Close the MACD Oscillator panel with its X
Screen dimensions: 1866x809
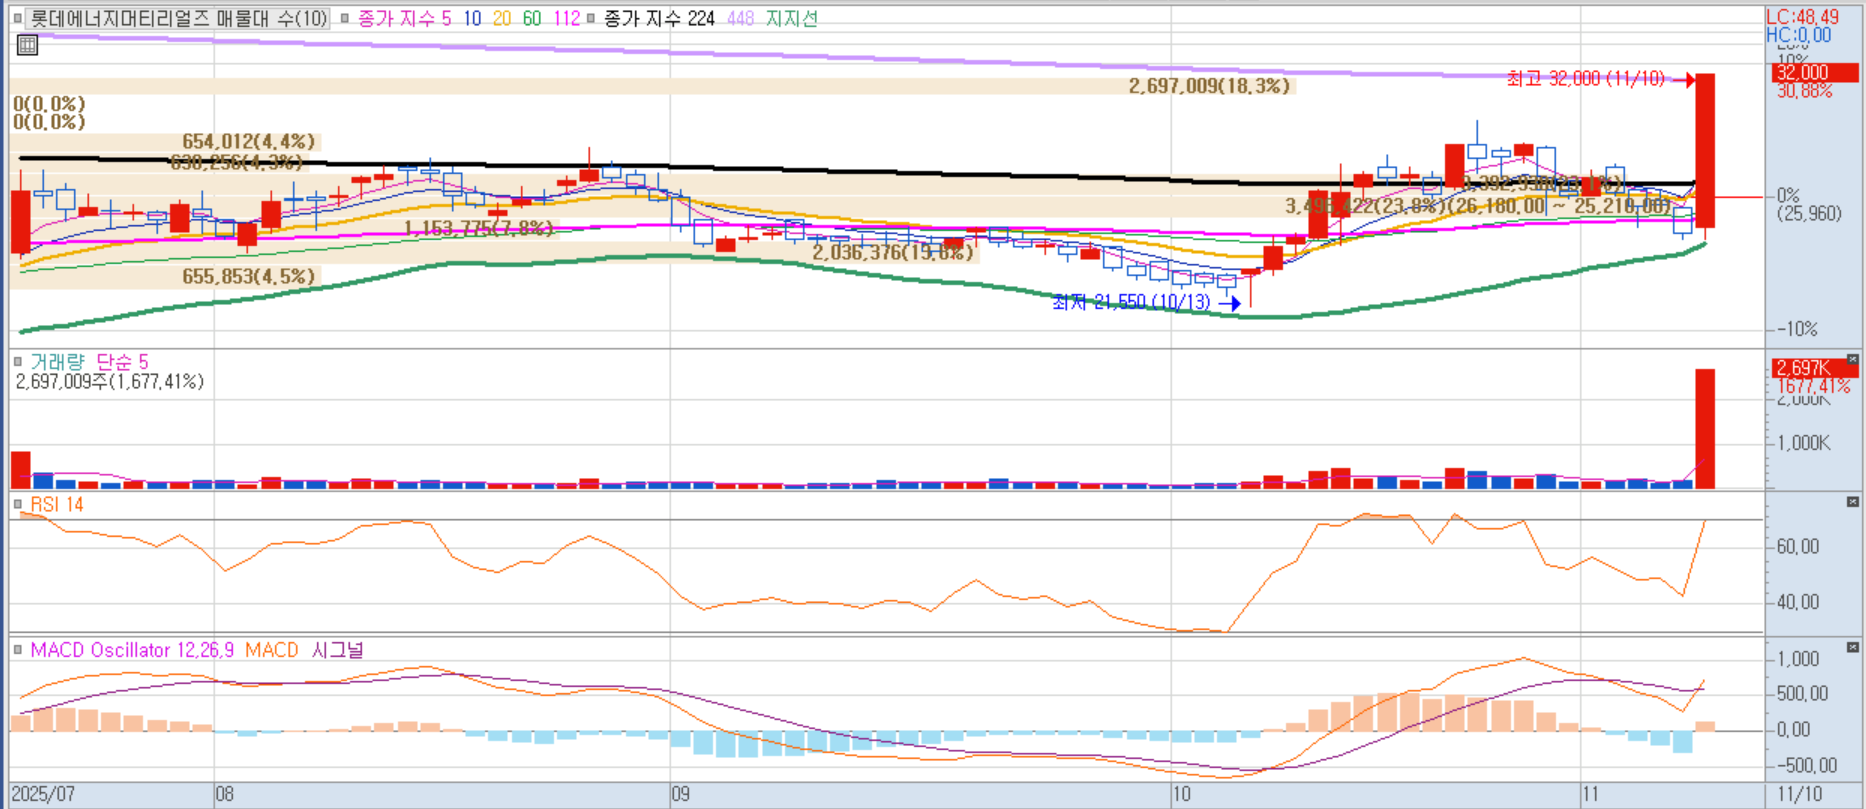pyautogui.click(x=1853, y=648)
